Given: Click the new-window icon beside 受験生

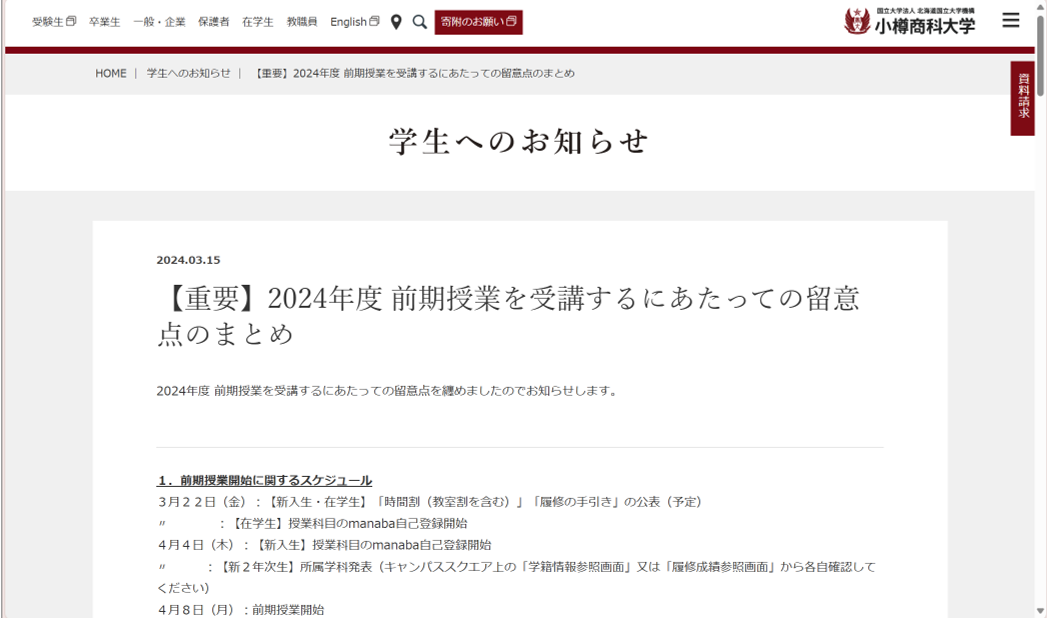Looking at the screenshot, I should [x=71, y=21].
